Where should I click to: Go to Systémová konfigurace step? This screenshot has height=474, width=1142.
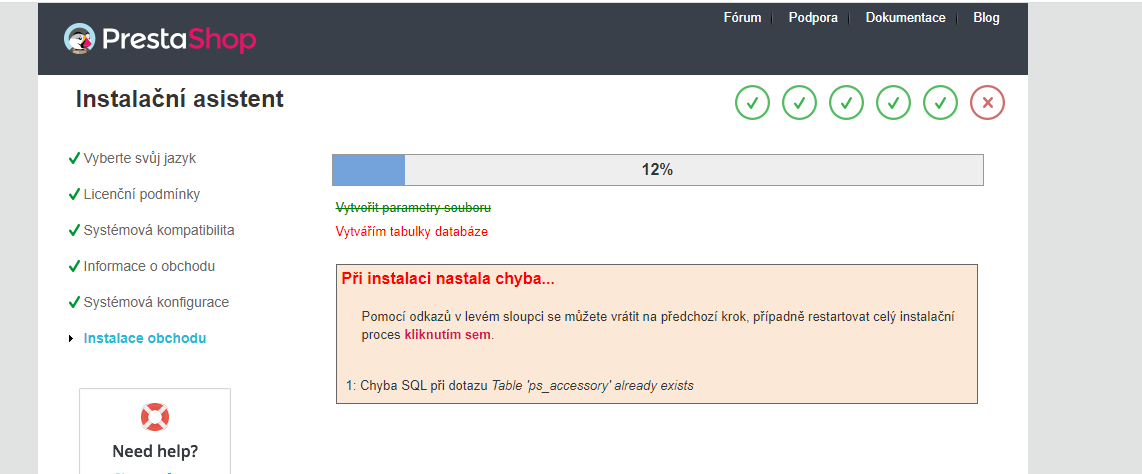click(156, 302)
